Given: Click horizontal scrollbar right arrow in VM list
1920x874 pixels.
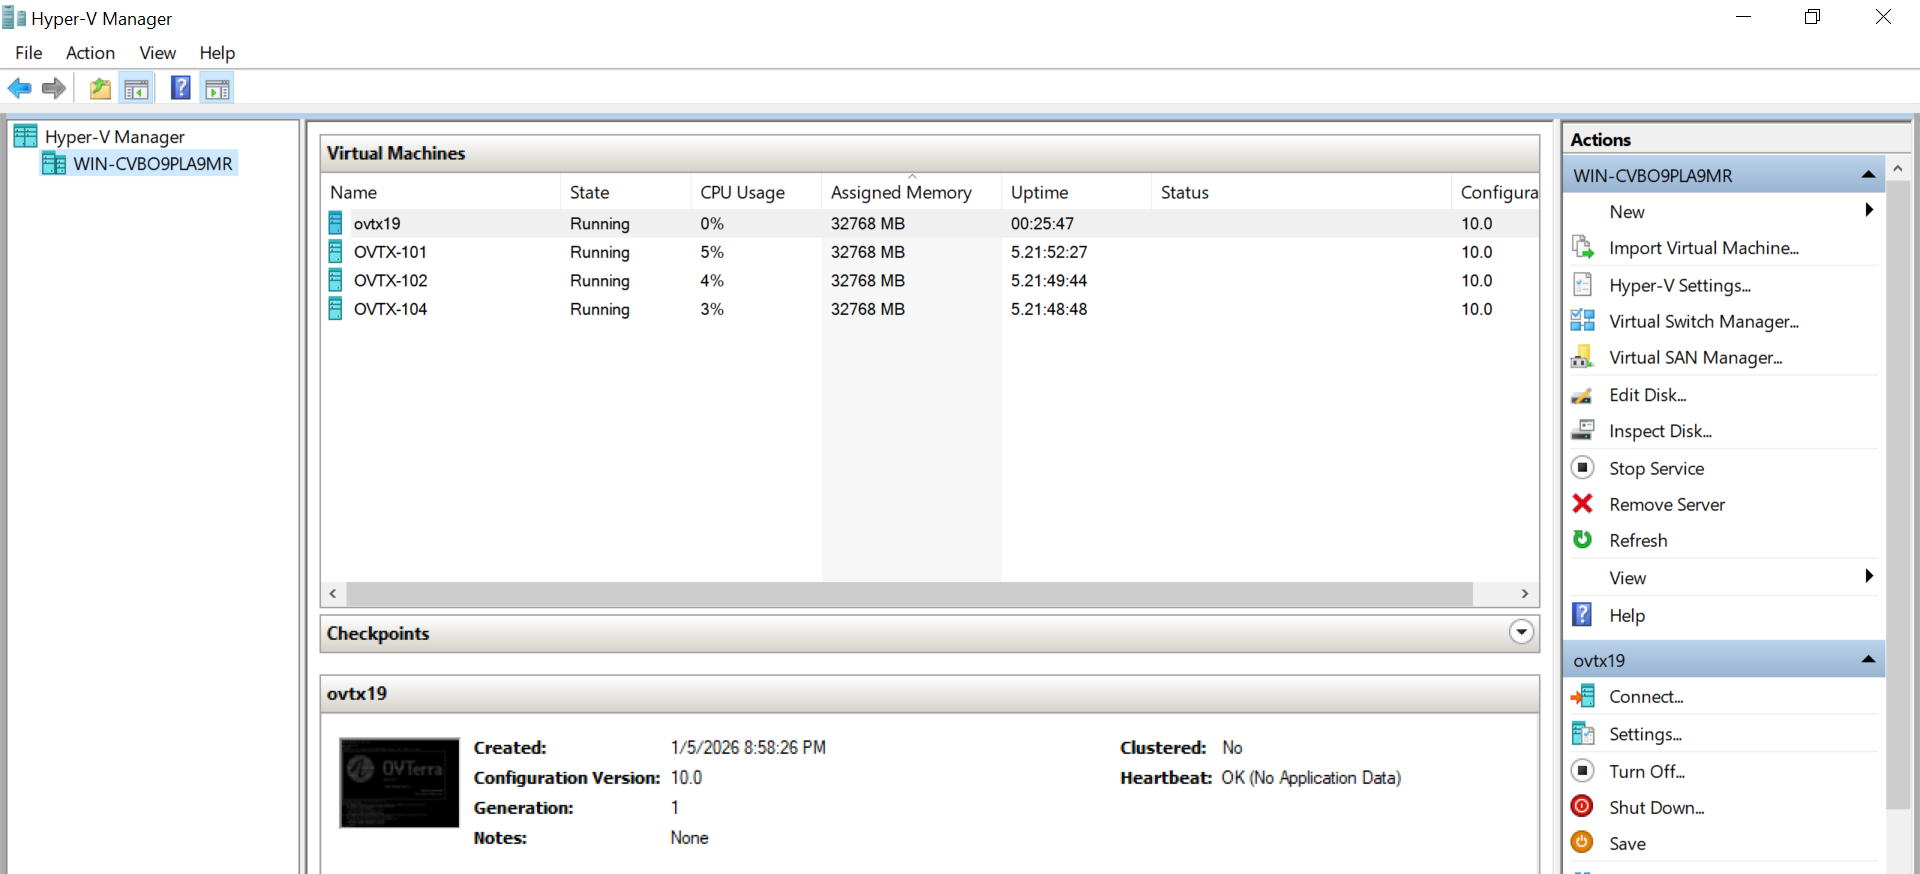Looking at the screenshot, I should point(1525,593).
